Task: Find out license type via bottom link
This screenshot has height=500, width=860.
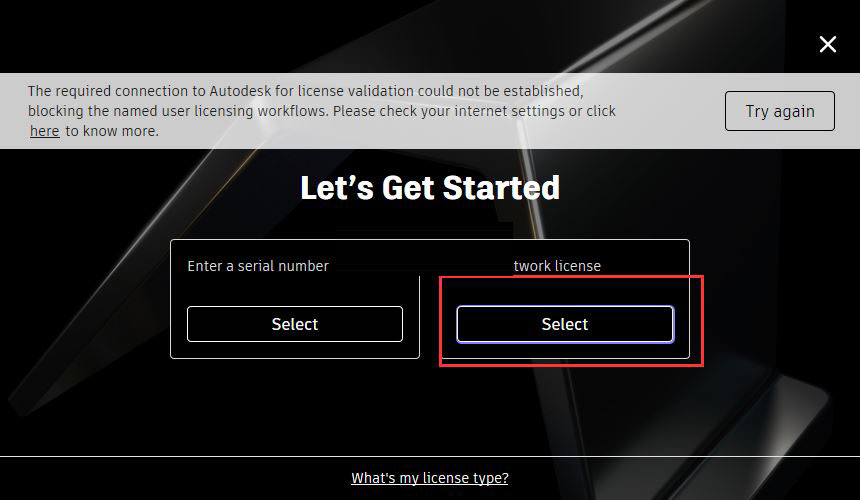Action: (x=429, y=478)
